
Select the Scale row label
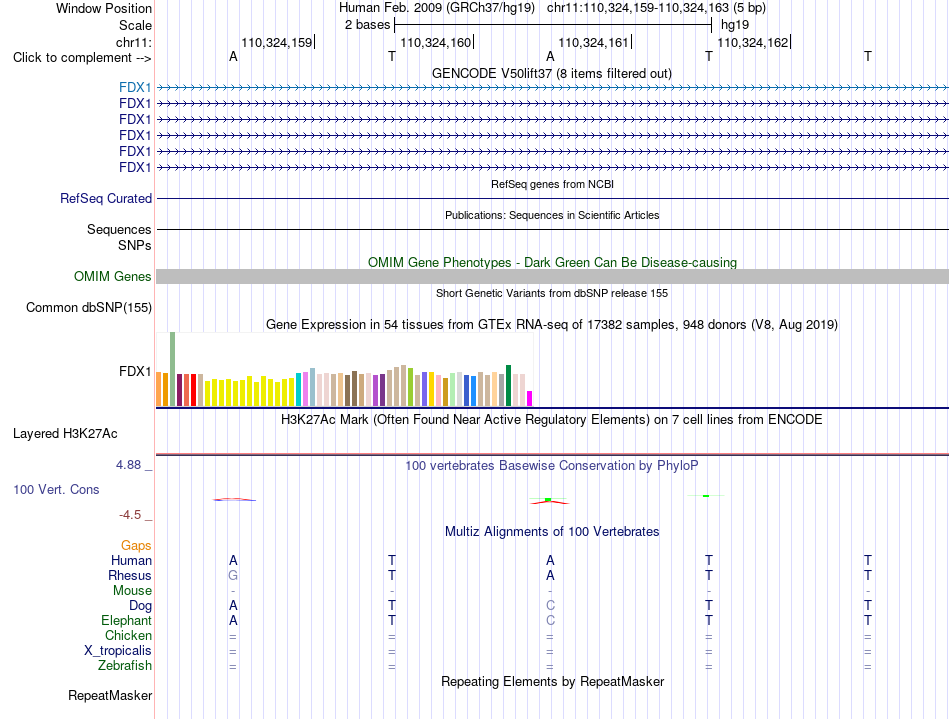pos(135,25)
